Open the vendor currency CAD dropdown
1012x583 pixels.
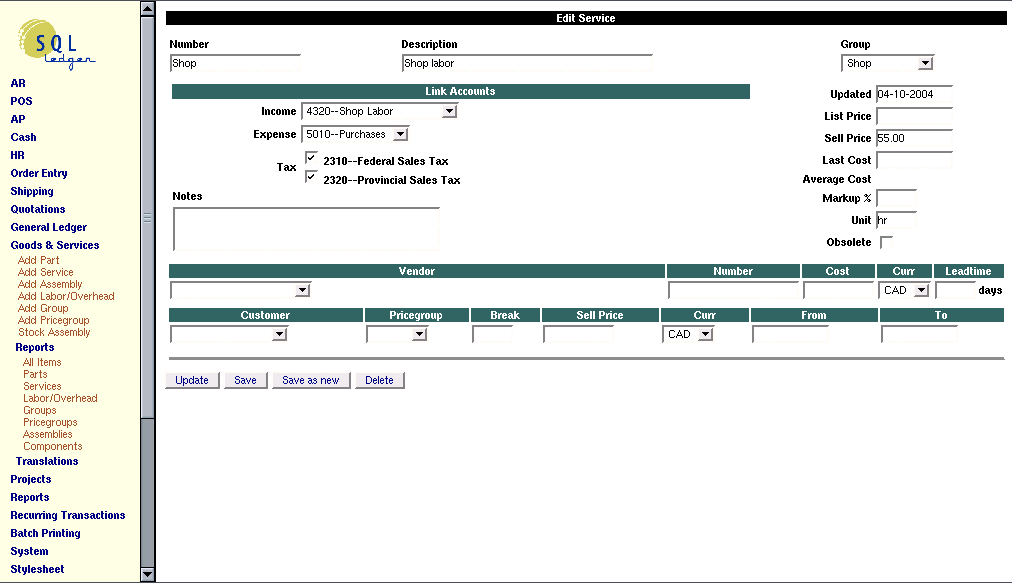[x=919, y=290]
